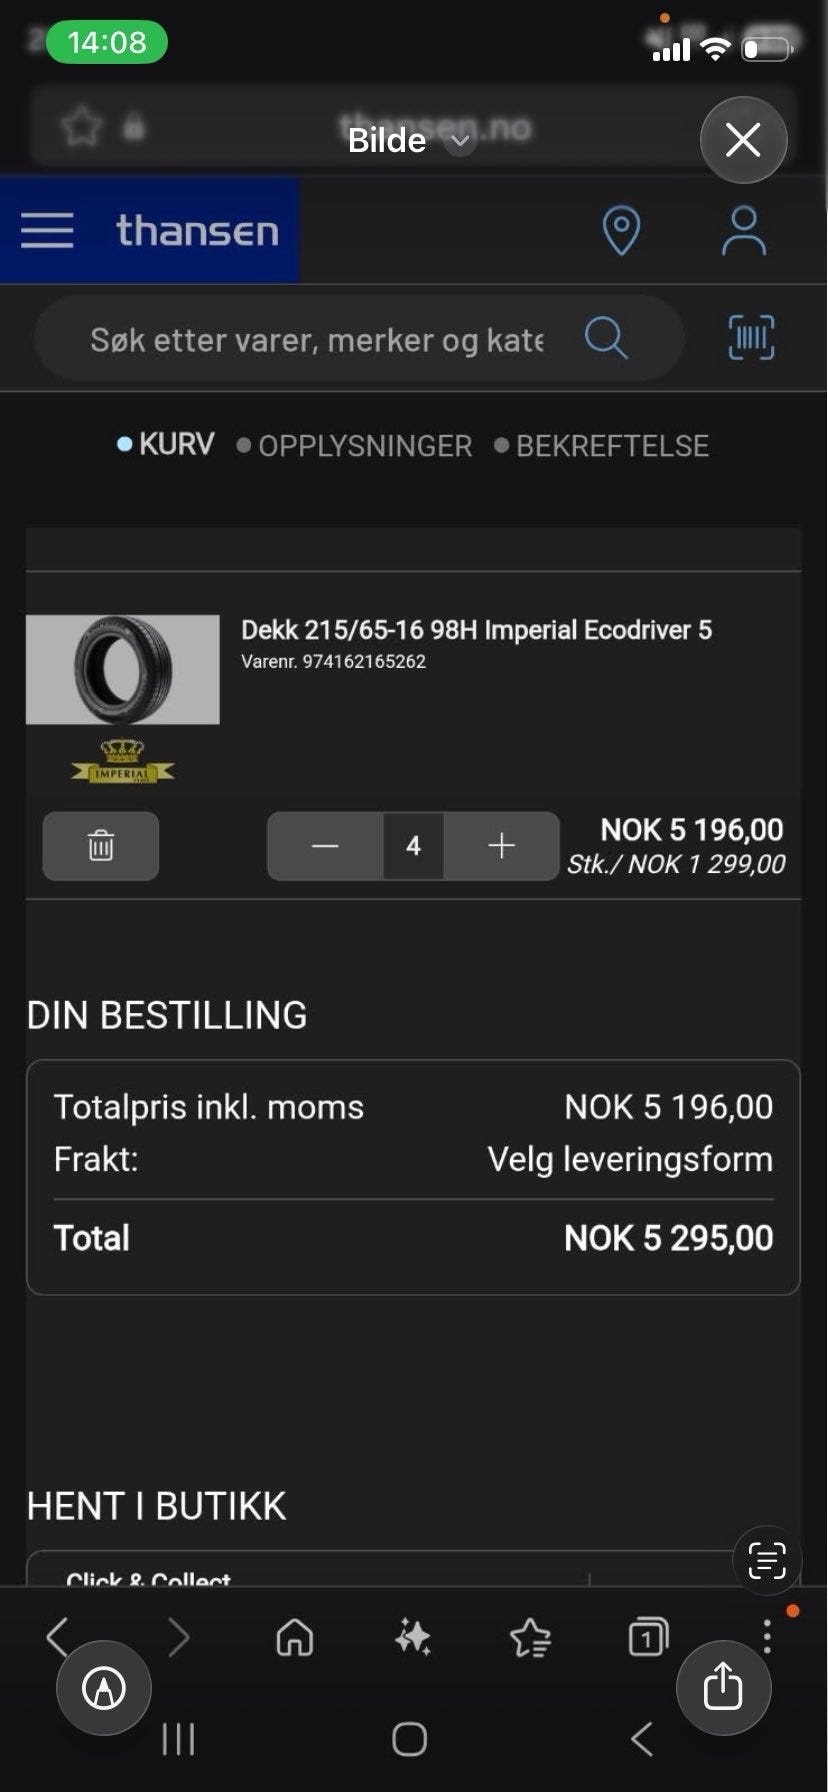This screenshot has width=828, height=1792.
Task: Decrease tire quantity with minus button
Action: 325,846
